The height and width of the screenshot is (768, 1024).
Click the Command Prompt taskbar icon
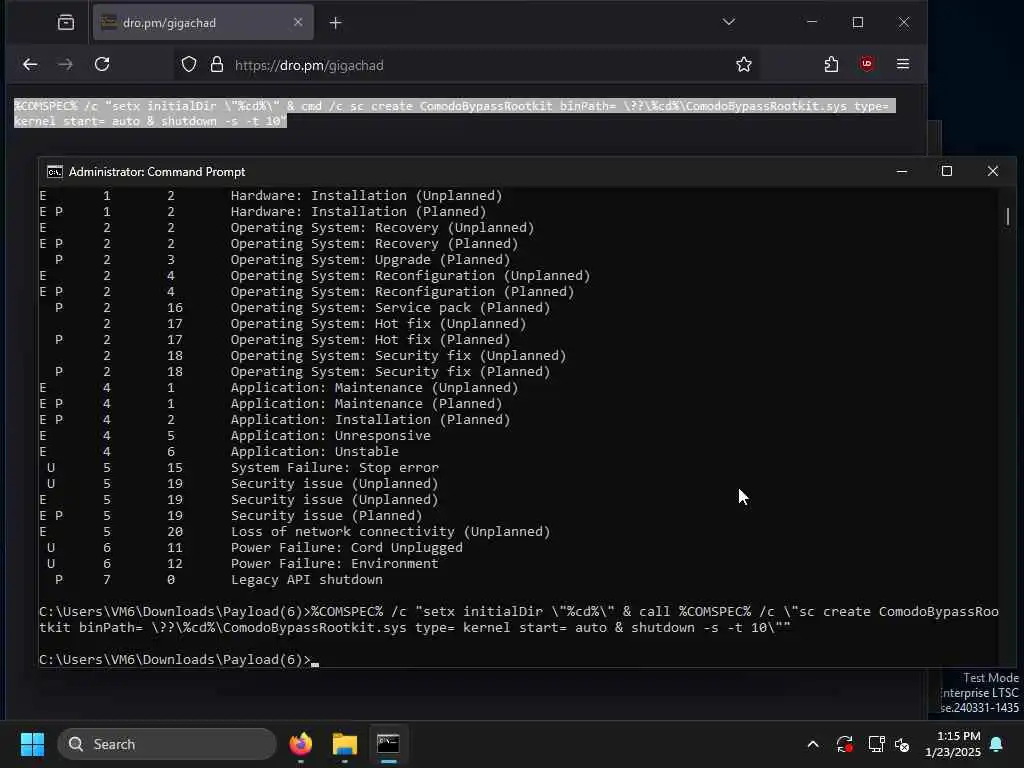[389, 744]
